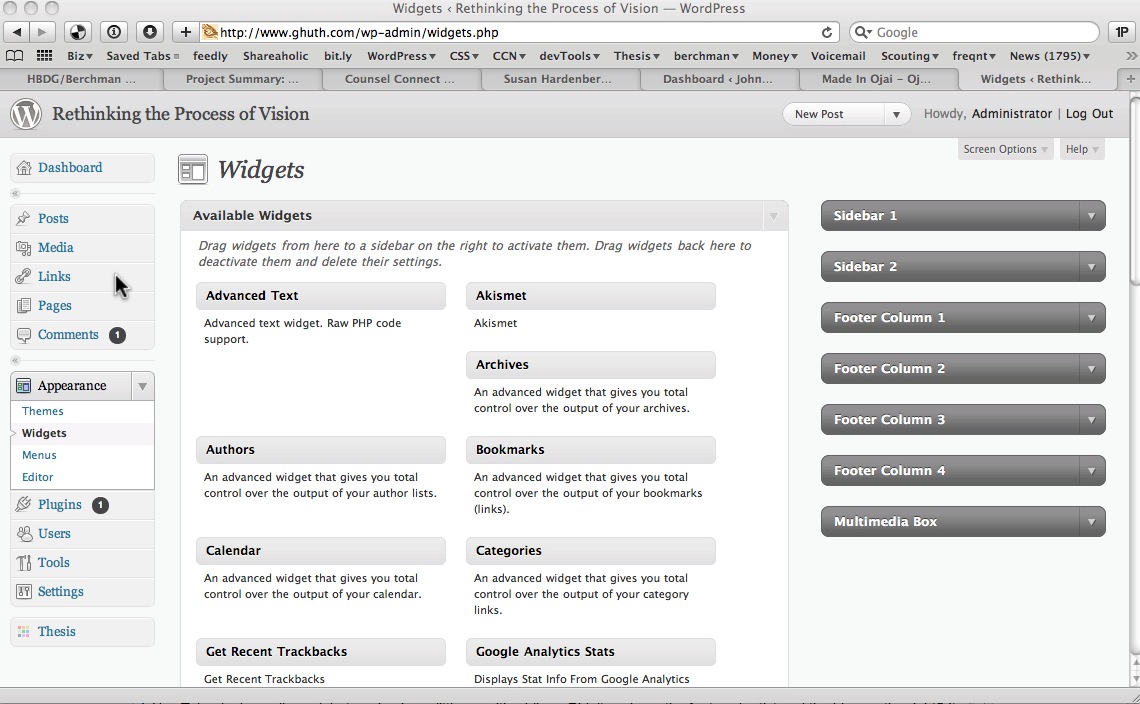Screen dimensions: 1140x704
Task: Click the WordPress logo in header
Action: [x=25, y=114]
